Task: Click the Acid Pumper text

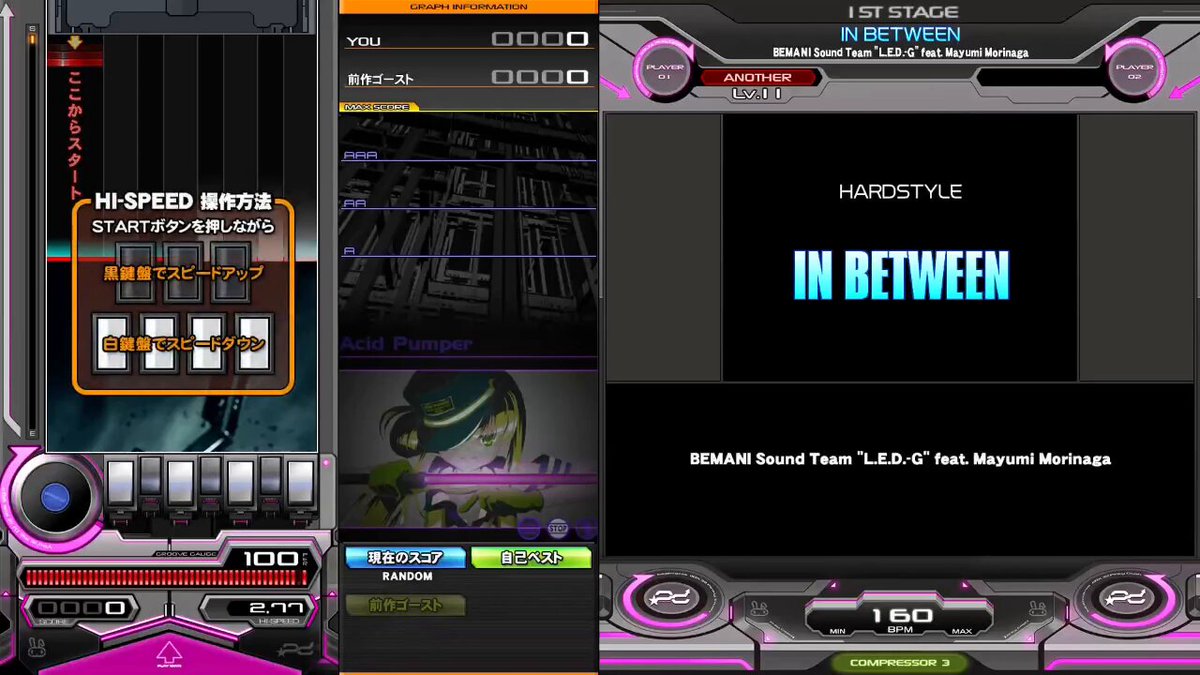Action: (x=407, y=344)
